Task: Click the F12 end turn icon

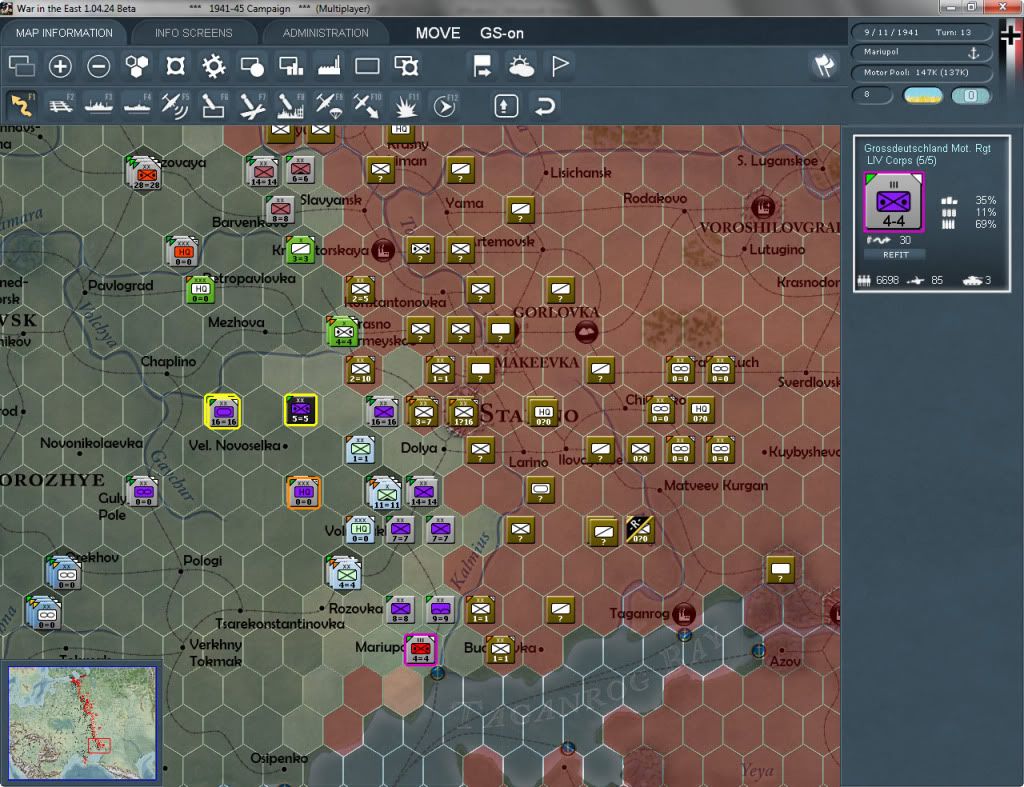Action: pyautogui.click(x=445, y=106)
